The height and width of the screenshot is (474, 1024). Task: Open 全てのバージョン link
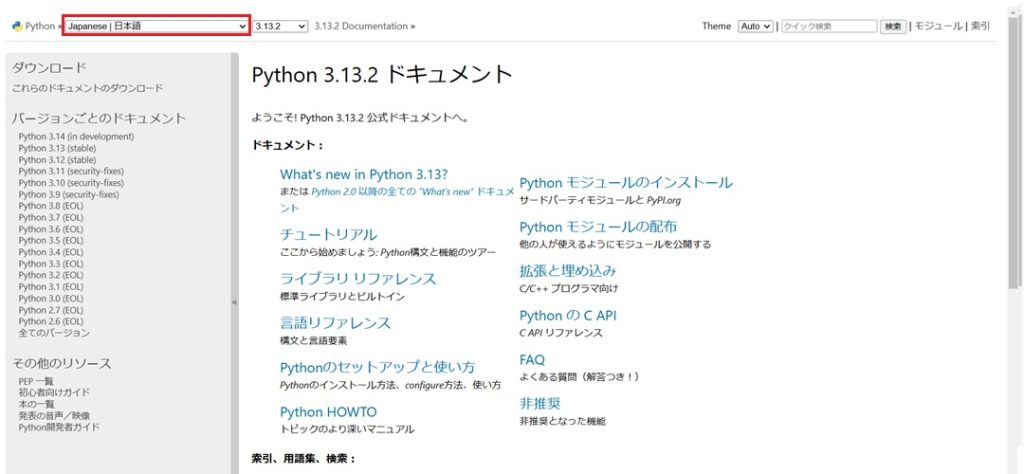point(54,333)
